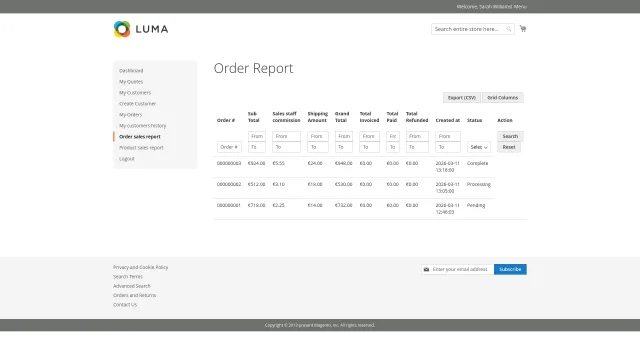Screen dimensions: 640x360
Task: Click the Luma logo icon
Action: click(122, 29)
